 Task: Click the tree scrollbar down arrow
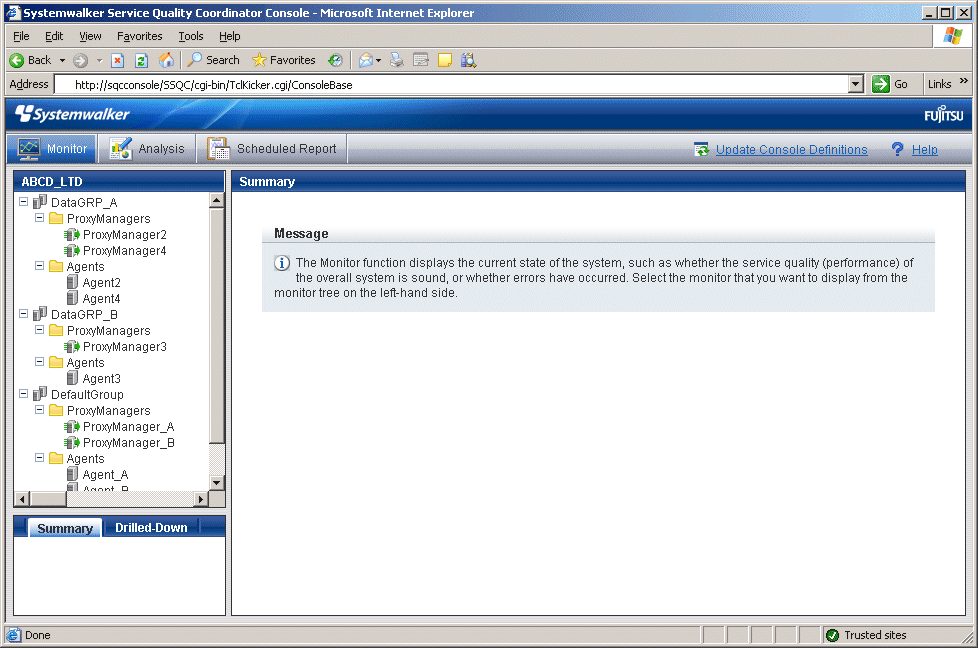click(216, 483)
